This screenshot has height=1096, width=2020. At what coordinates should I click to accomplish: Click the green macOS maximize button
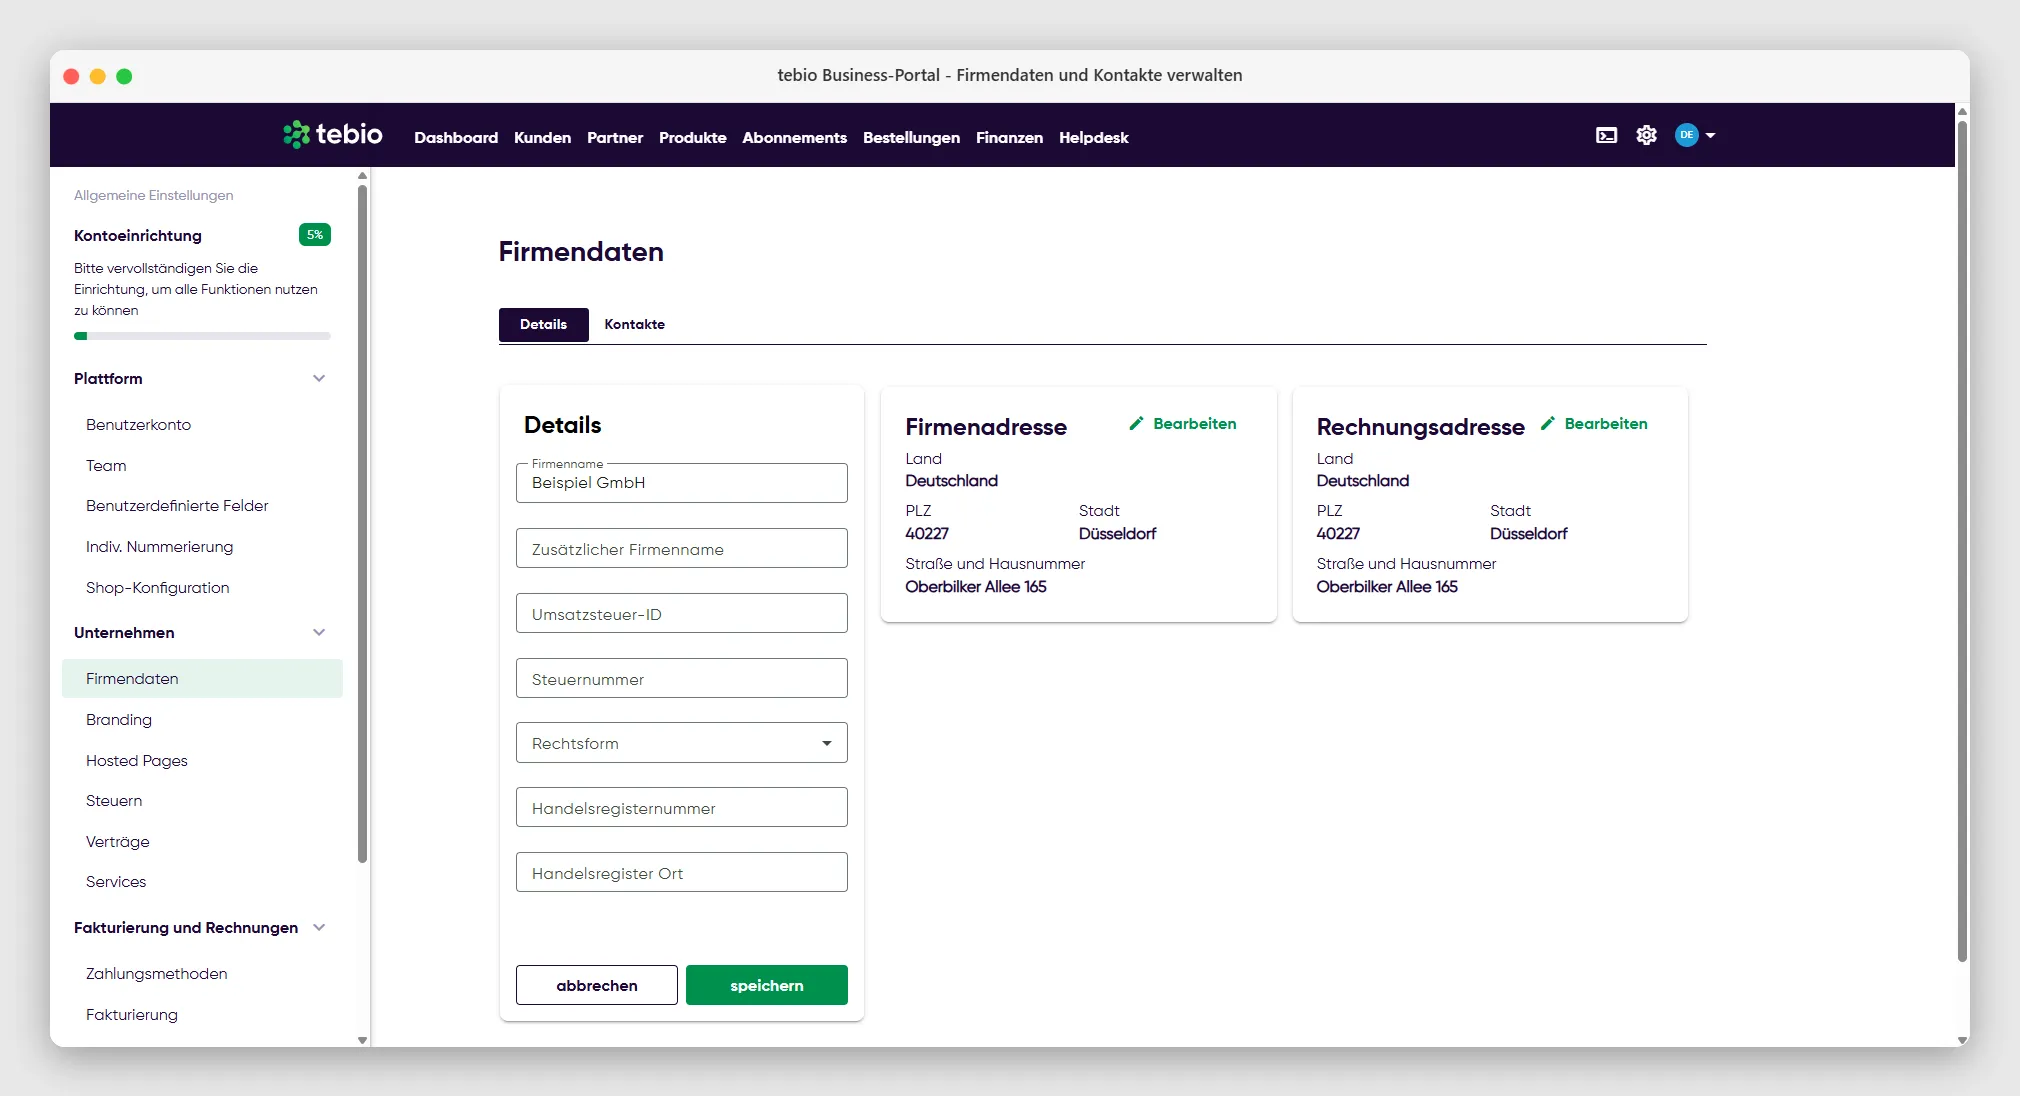point(124,76)
